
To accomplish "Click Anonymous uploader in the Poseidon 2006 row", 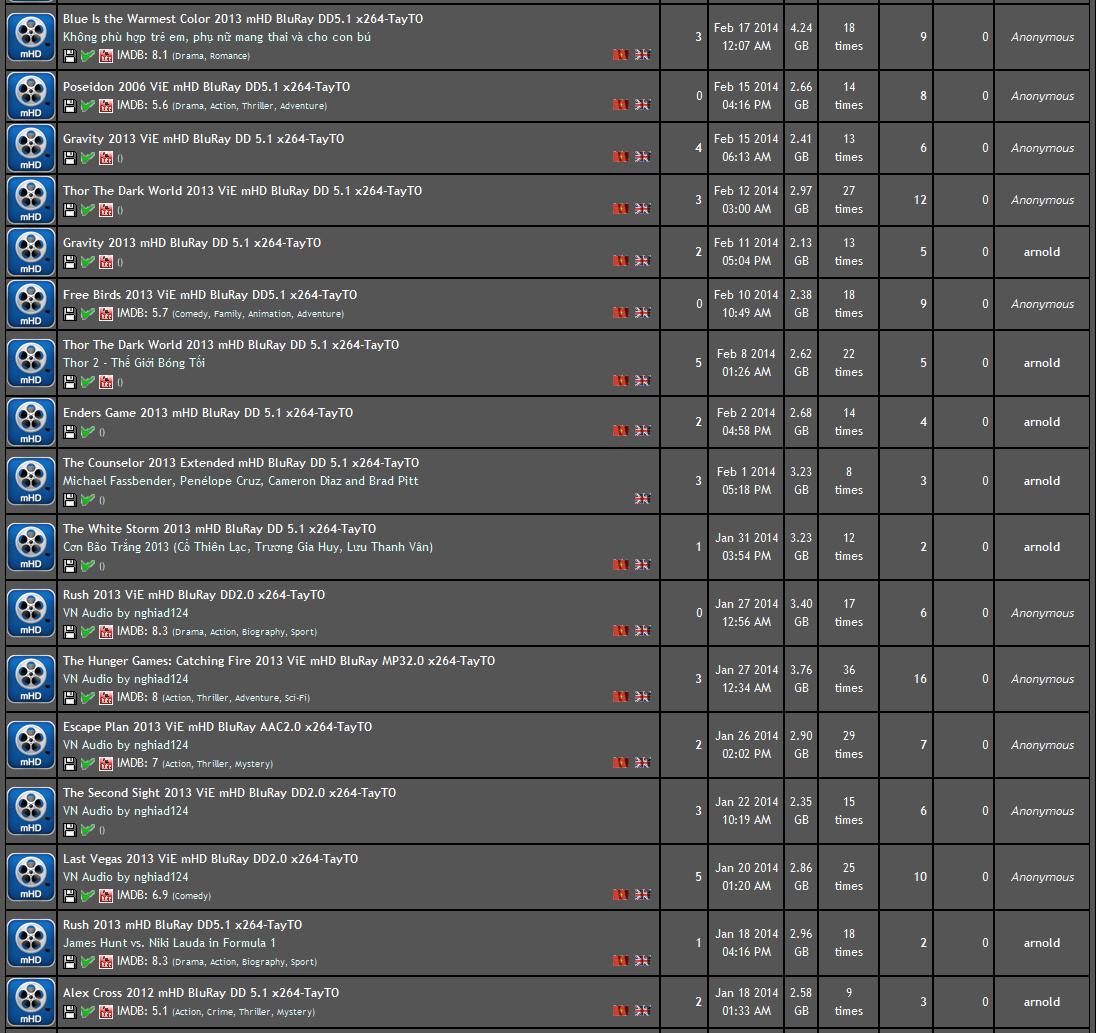I will (1042, 96).
